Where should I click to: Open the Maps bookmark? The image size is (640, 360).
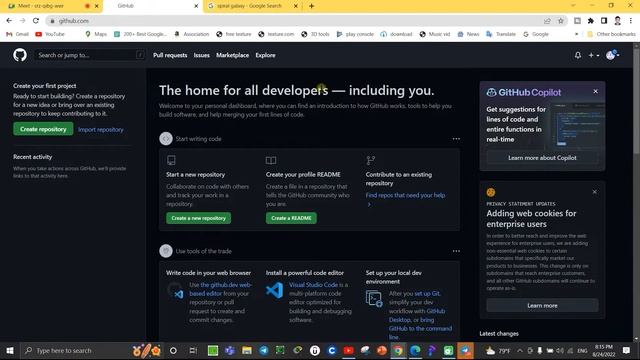click(x=96, y=34)
